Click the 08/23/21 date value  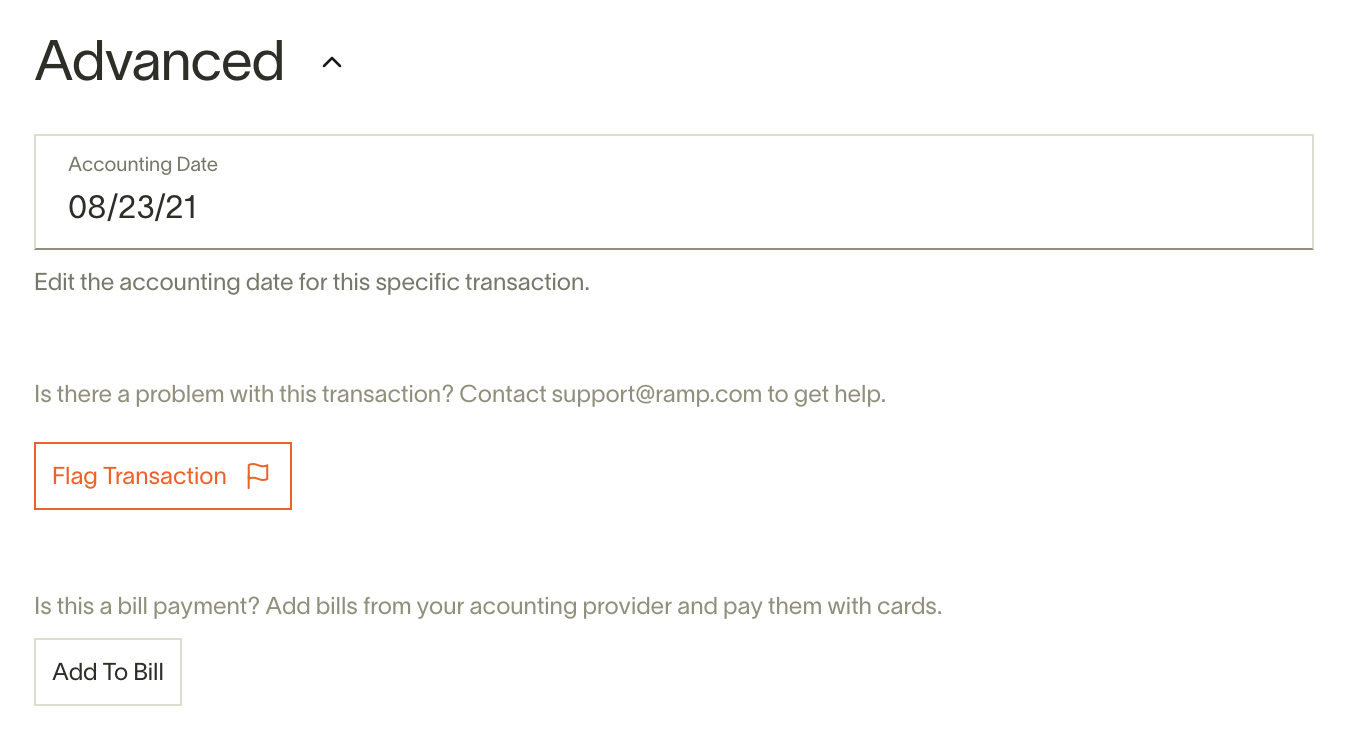[x=133, y=207]
